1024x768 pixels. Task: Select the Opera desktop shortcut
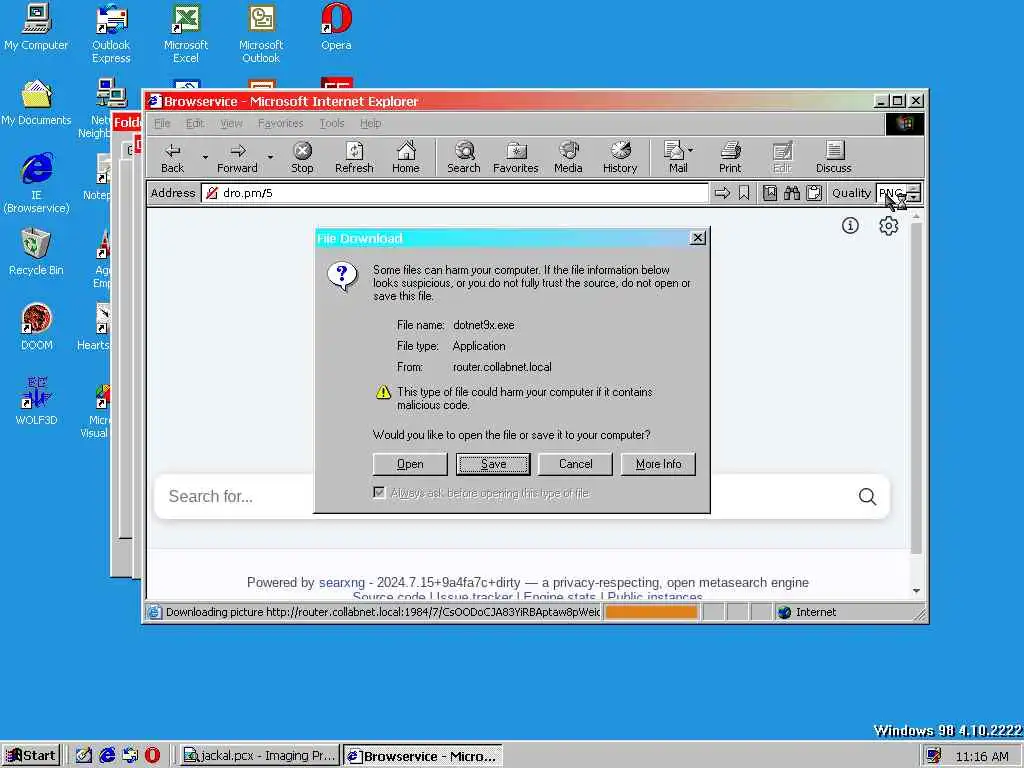336,27
